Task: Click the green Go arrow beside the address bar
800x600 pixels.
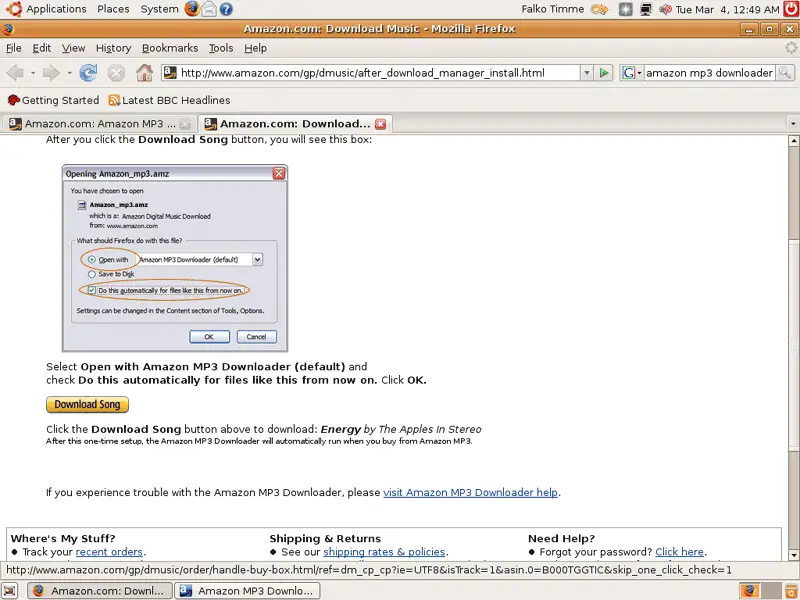Action: tap(604, 73)
